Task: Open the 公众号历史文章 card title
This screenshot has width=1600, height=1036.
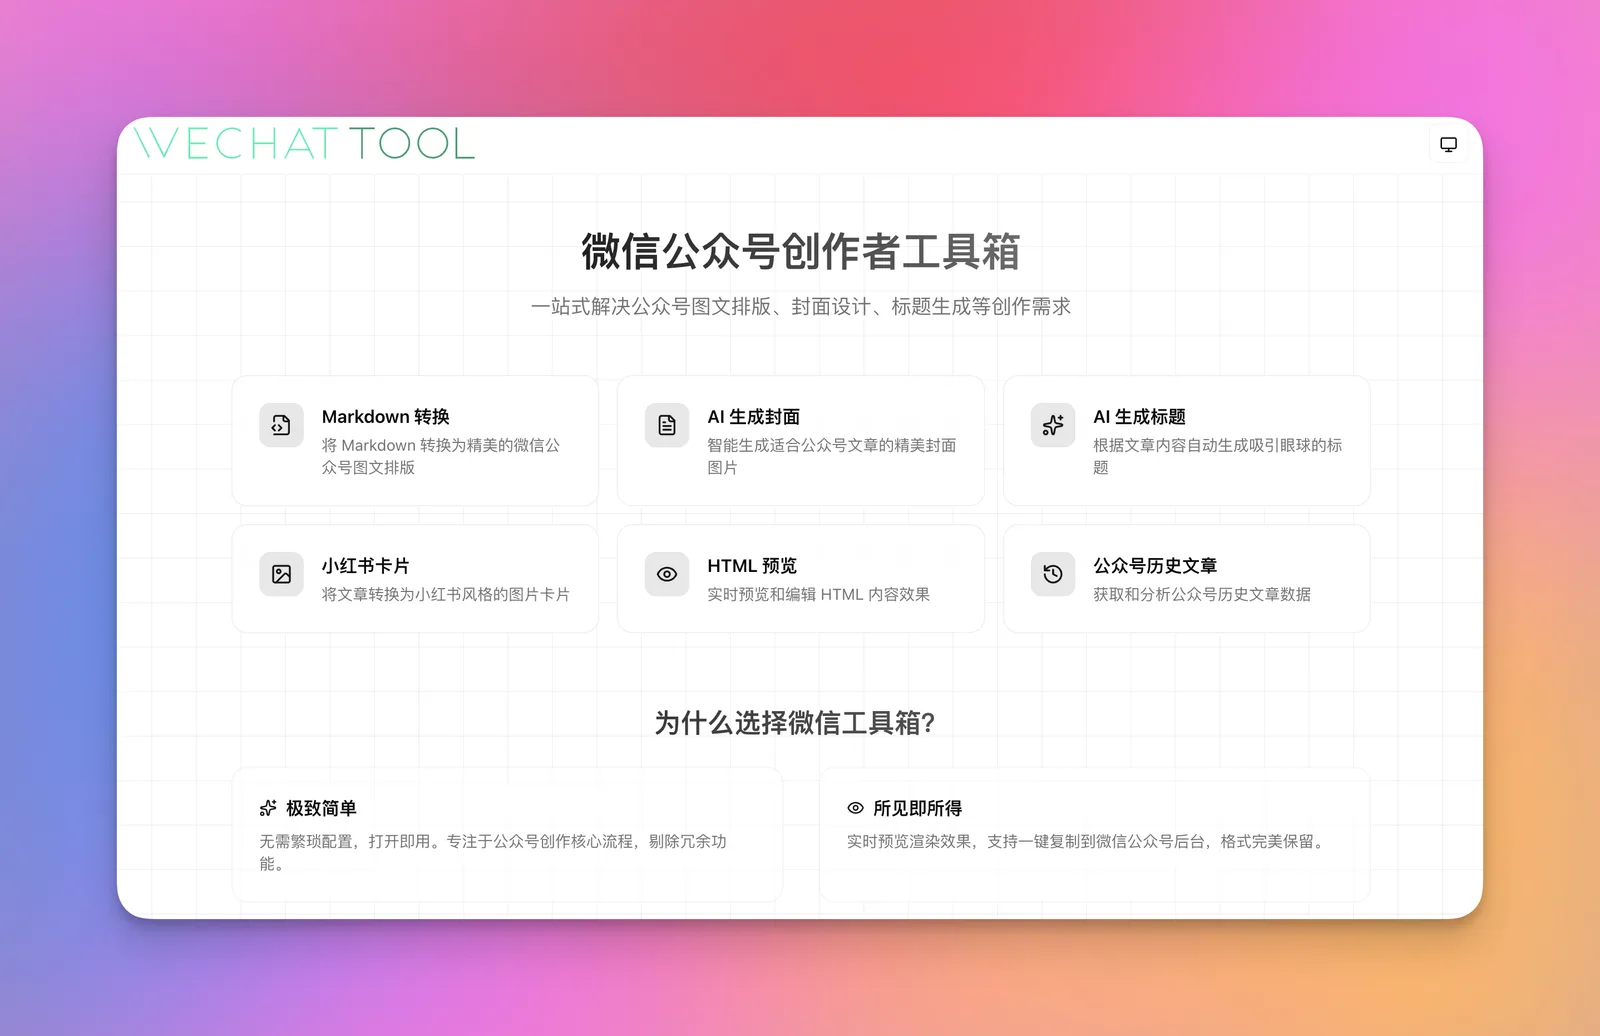Action: tap(1155, 566)
